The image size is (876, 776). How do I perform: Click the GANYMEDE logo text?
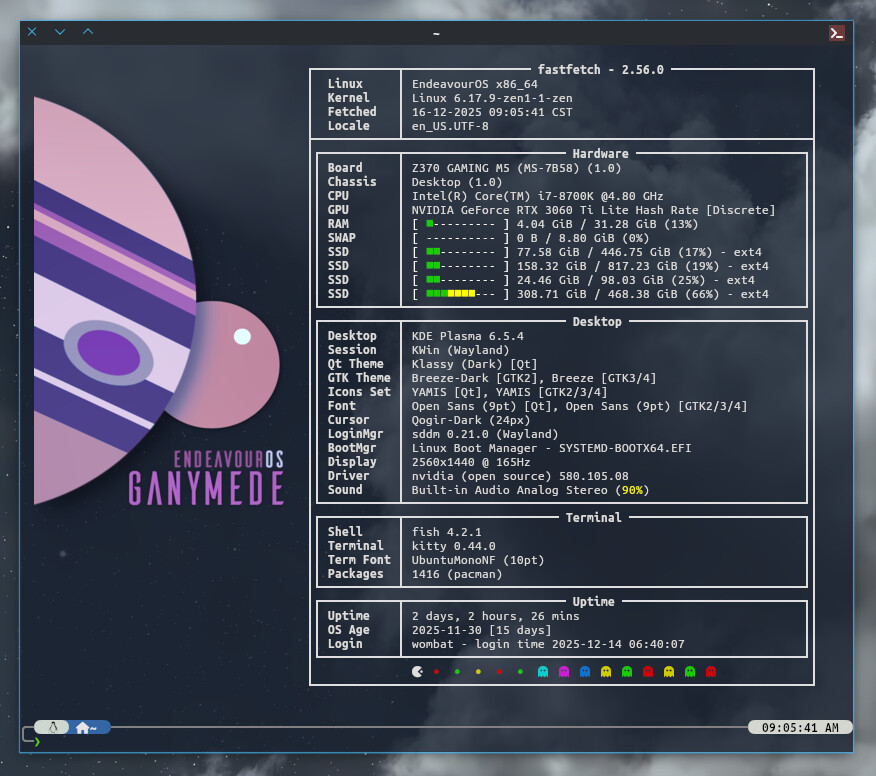(206, 489)
